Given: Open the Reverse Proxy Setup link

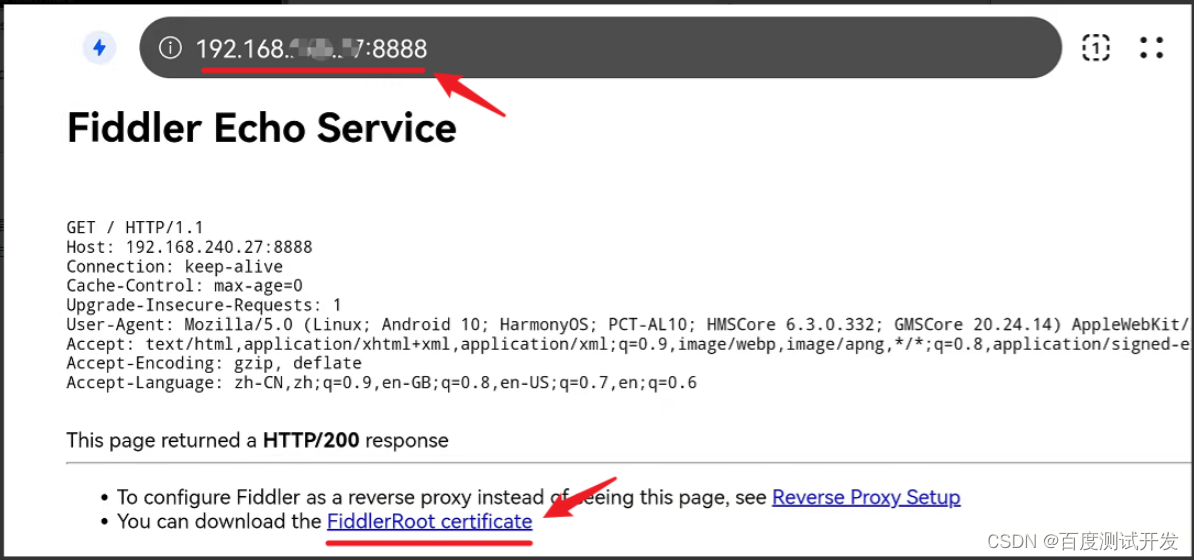Looking at the screenshot, I should tap(866, 498).
